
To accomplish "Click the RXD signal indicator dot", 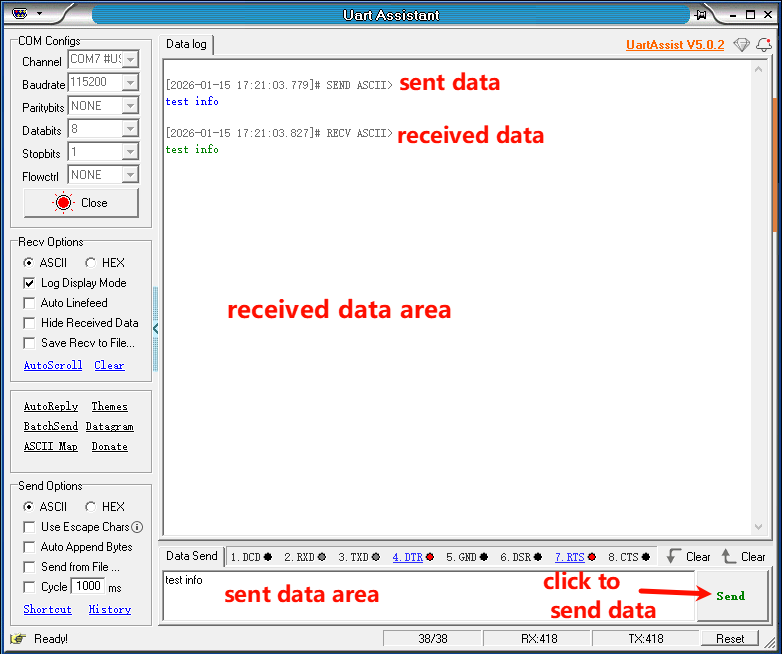I will point(322,557).
